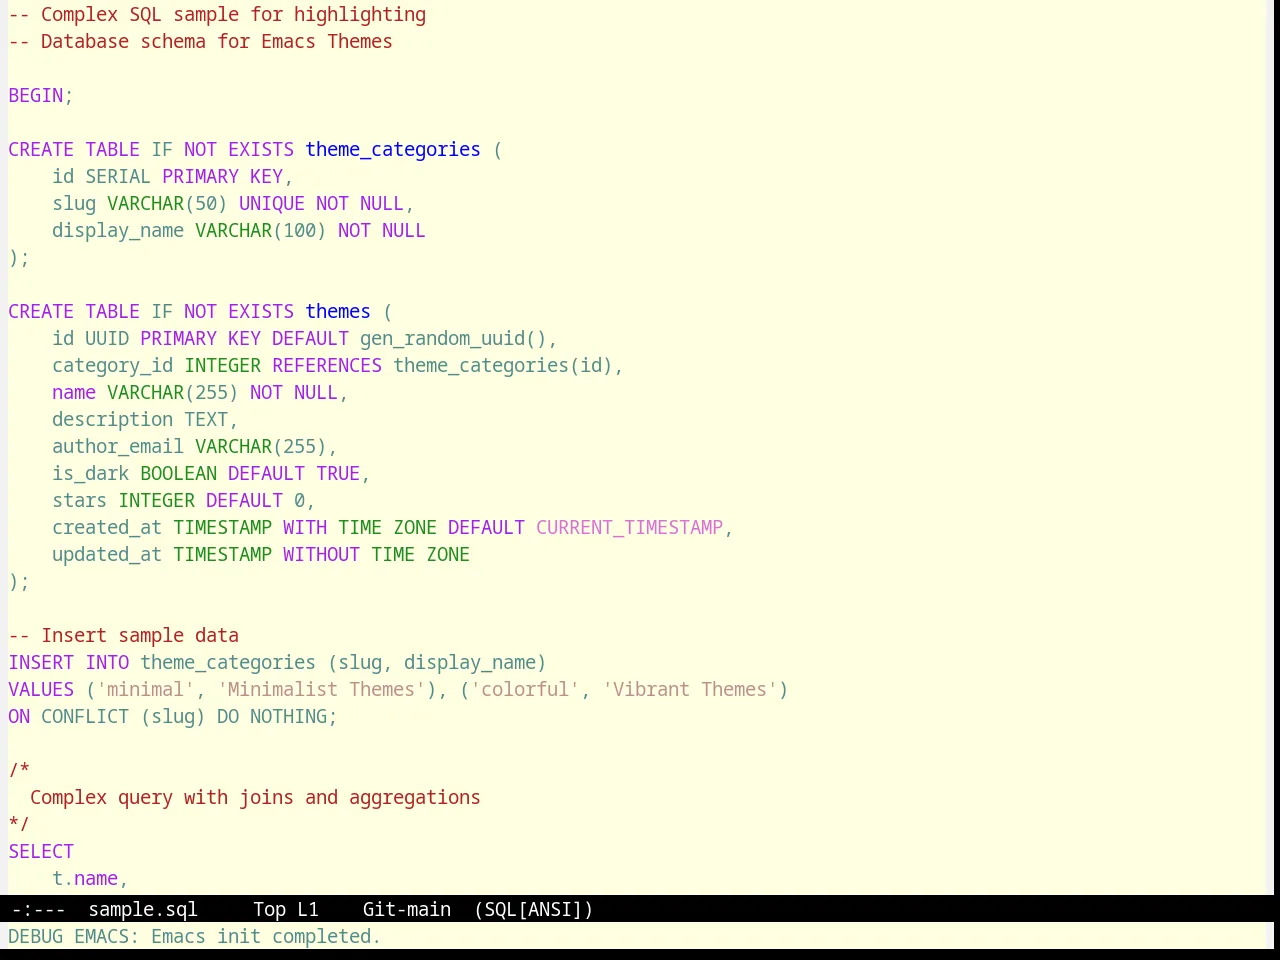This screenshot has height=960, width=1280.
Task: Click the TRUE keyword
Action: point(338,473)
